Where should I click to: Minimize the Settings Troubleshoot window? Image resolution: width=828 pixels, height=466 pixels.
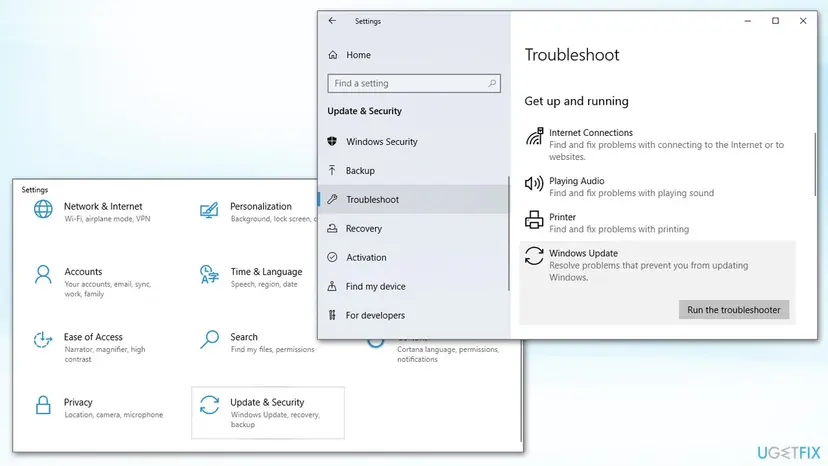coord(748,21)
